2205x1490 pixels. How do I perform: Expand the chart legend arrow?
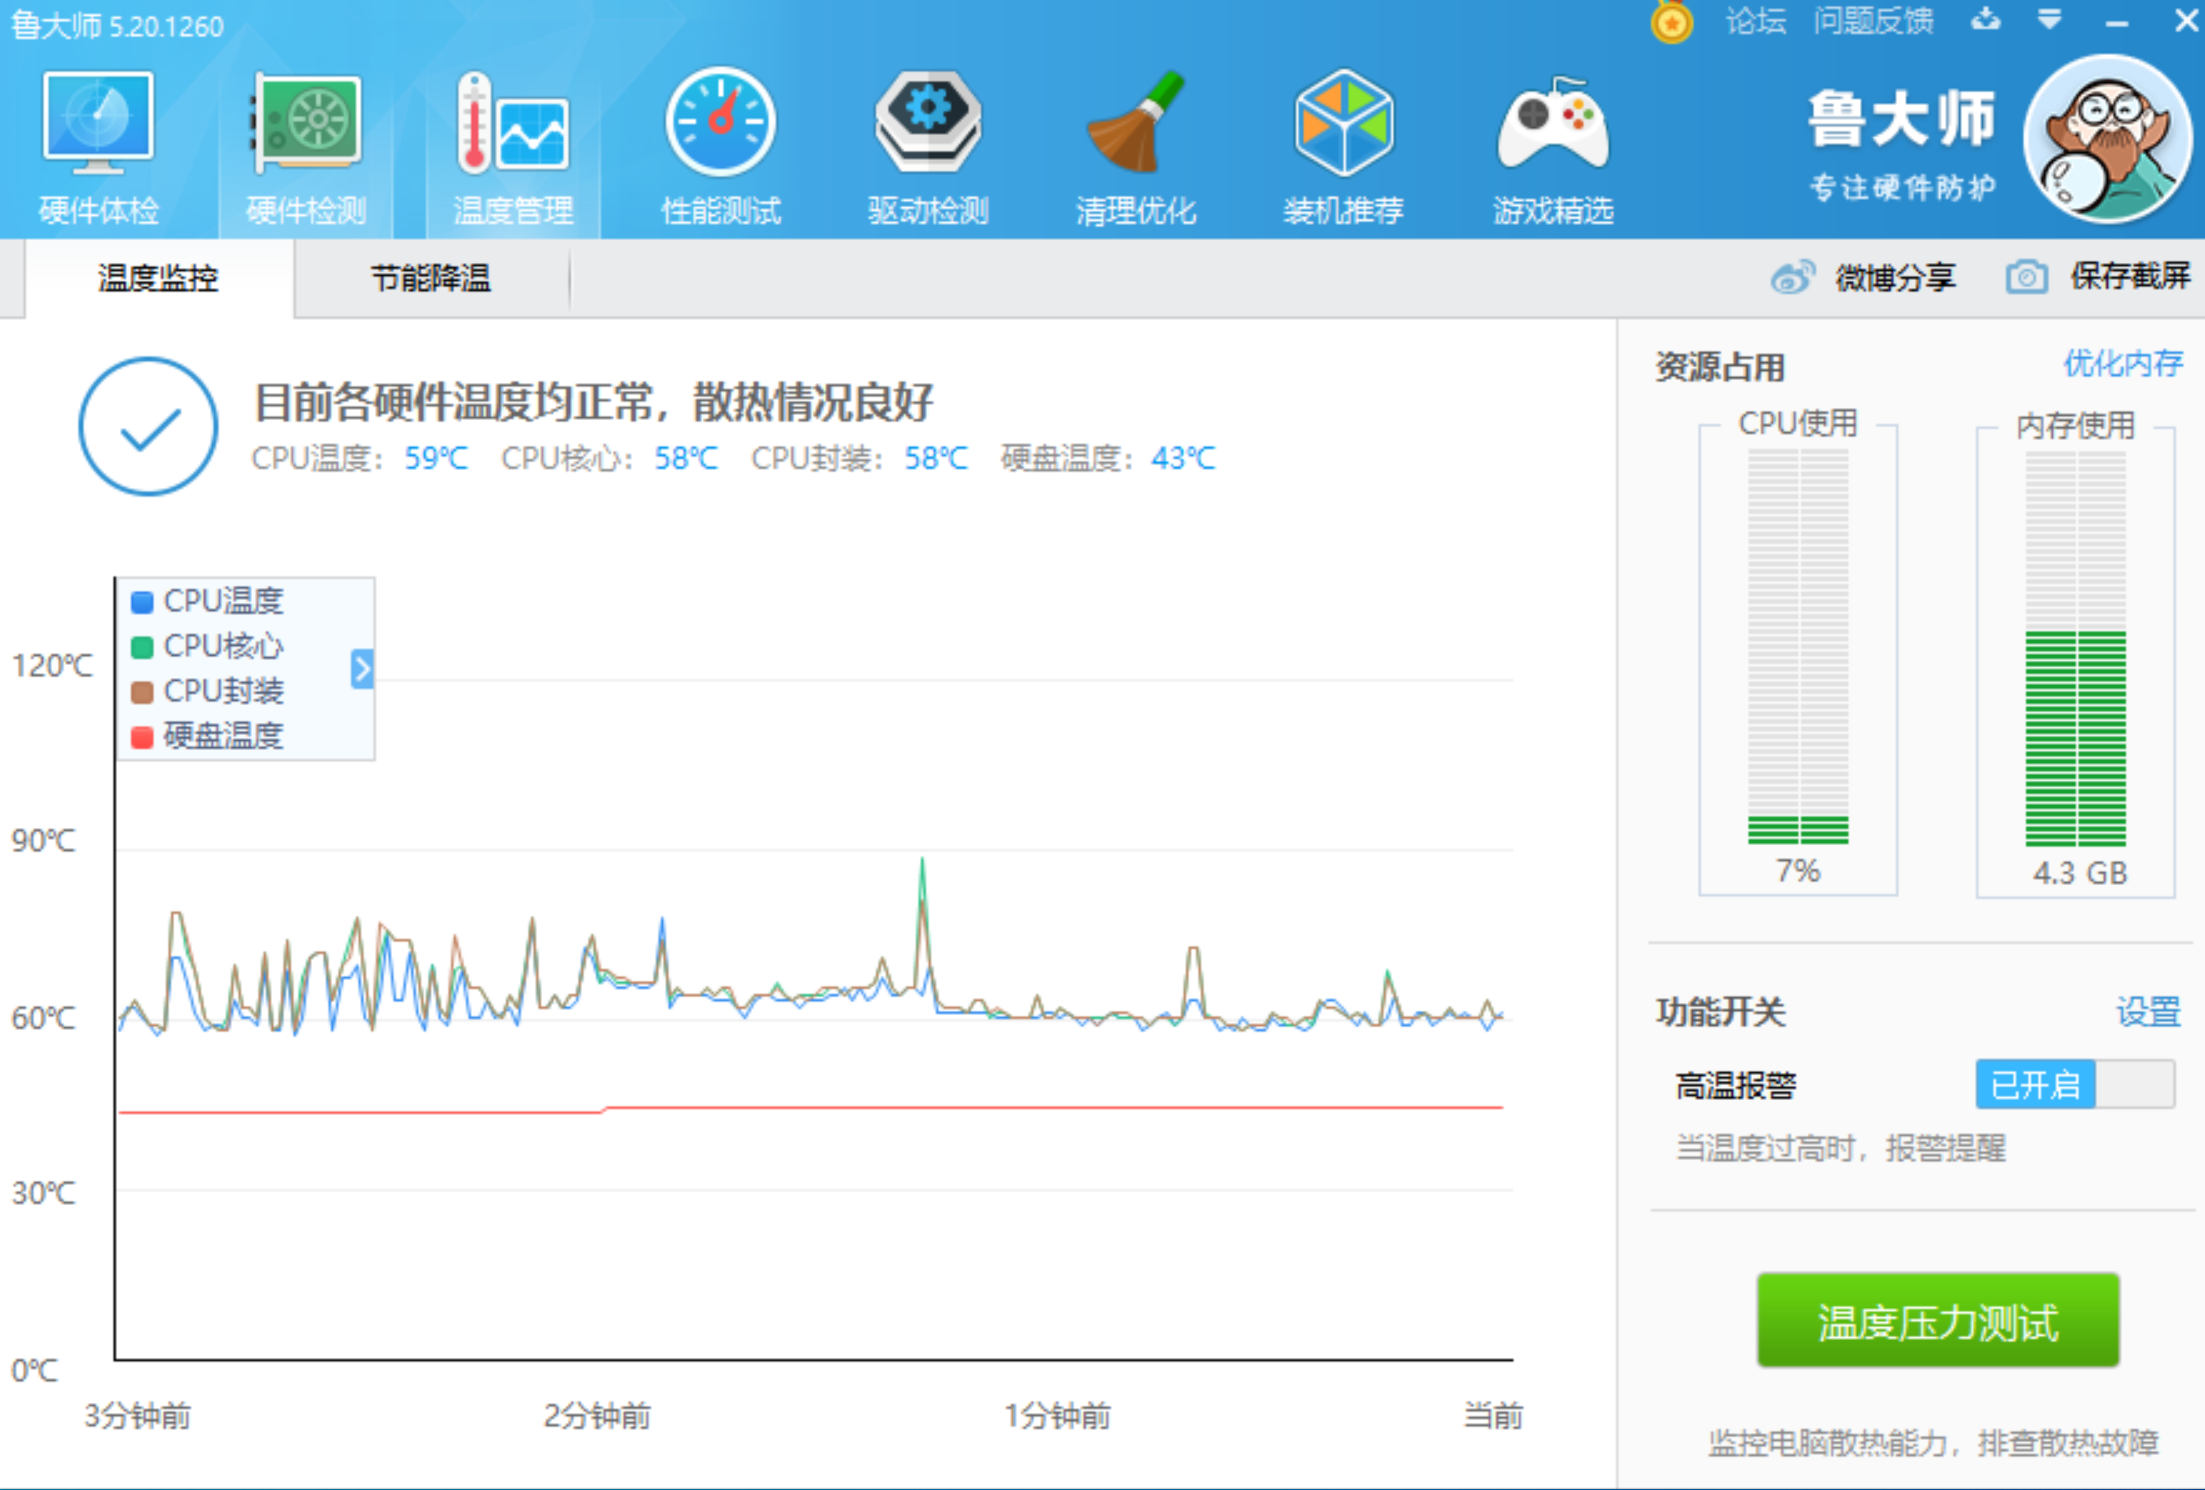[362, 669]
